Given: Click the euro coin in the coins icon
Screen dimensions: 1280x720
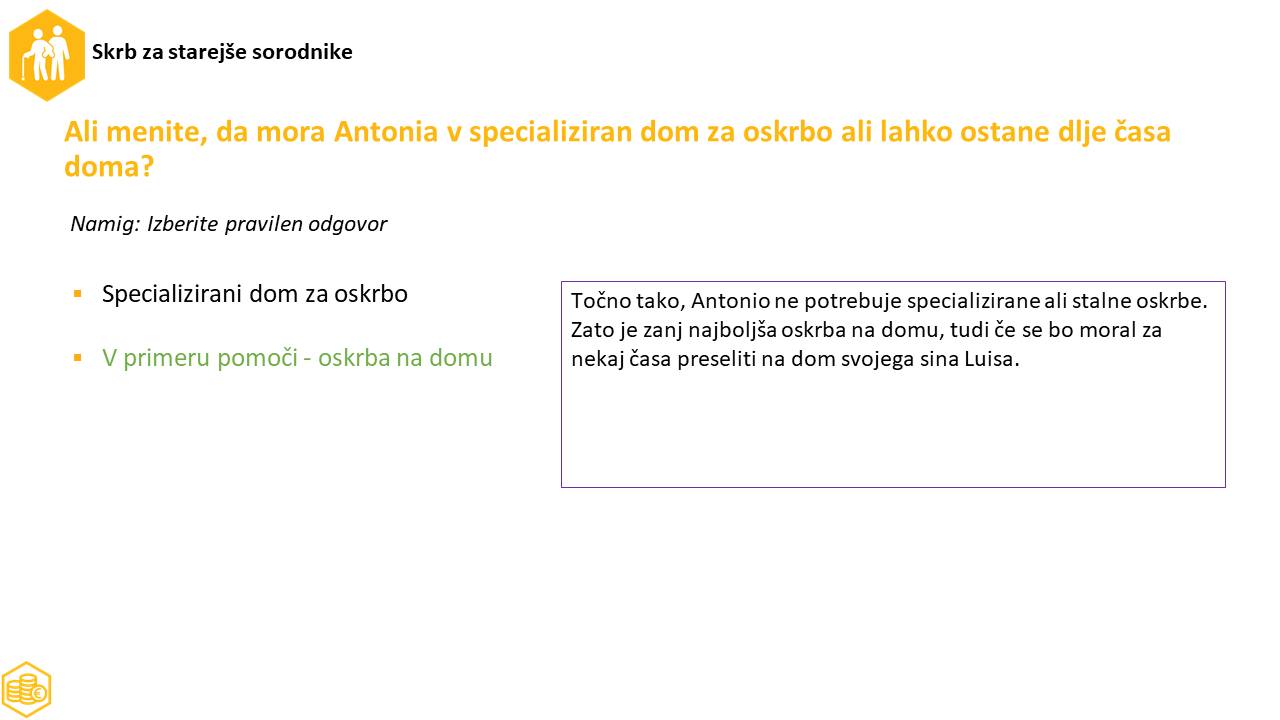Looking at the screenshot, I should [39, 693].
